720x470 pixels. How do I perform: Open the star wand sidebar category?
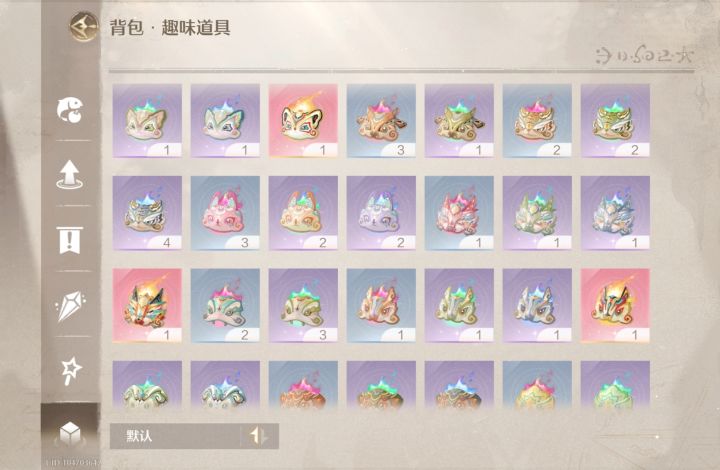pos(71,371)
